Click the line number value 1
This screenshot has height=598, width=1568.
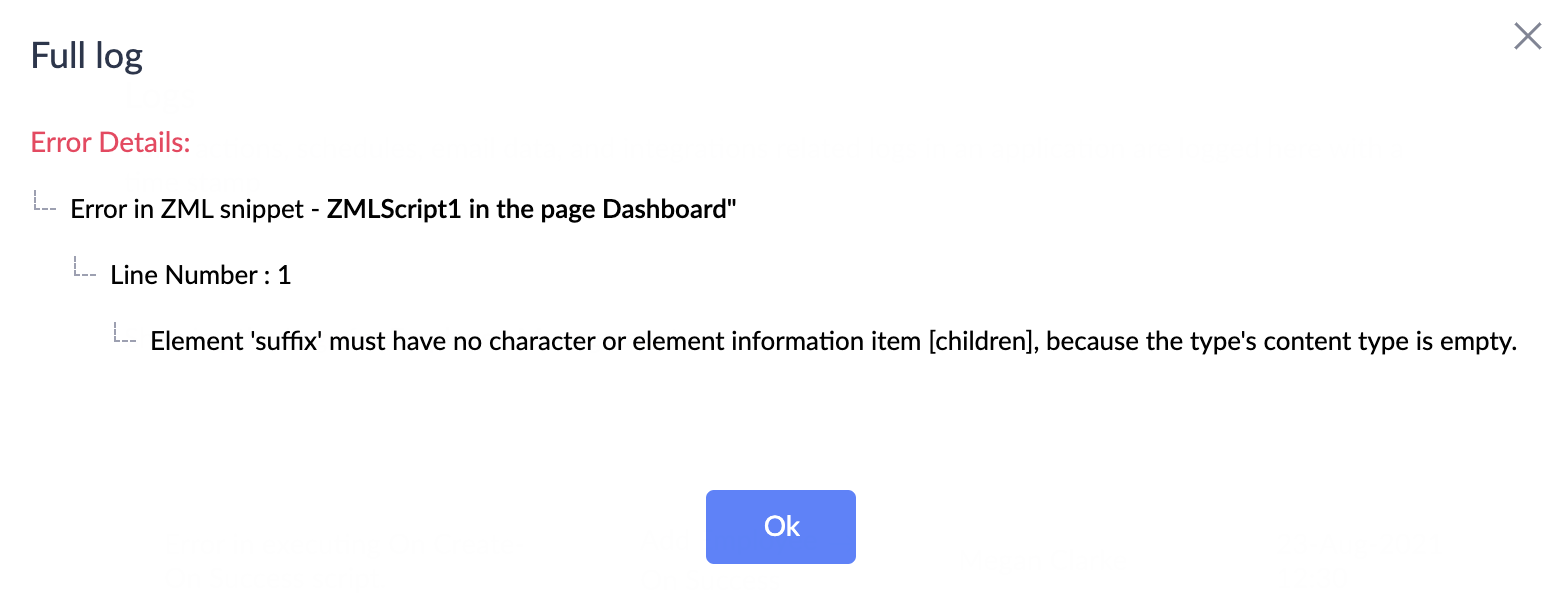pos(285,276)
